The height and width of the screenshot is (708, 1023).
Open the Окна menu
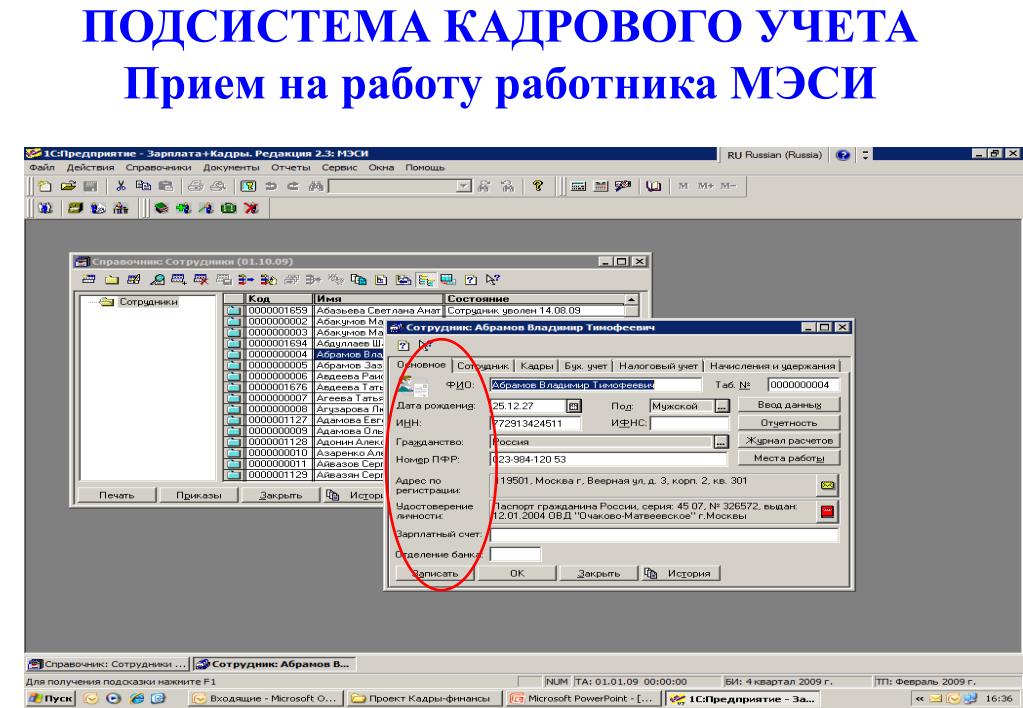[381, 168]
